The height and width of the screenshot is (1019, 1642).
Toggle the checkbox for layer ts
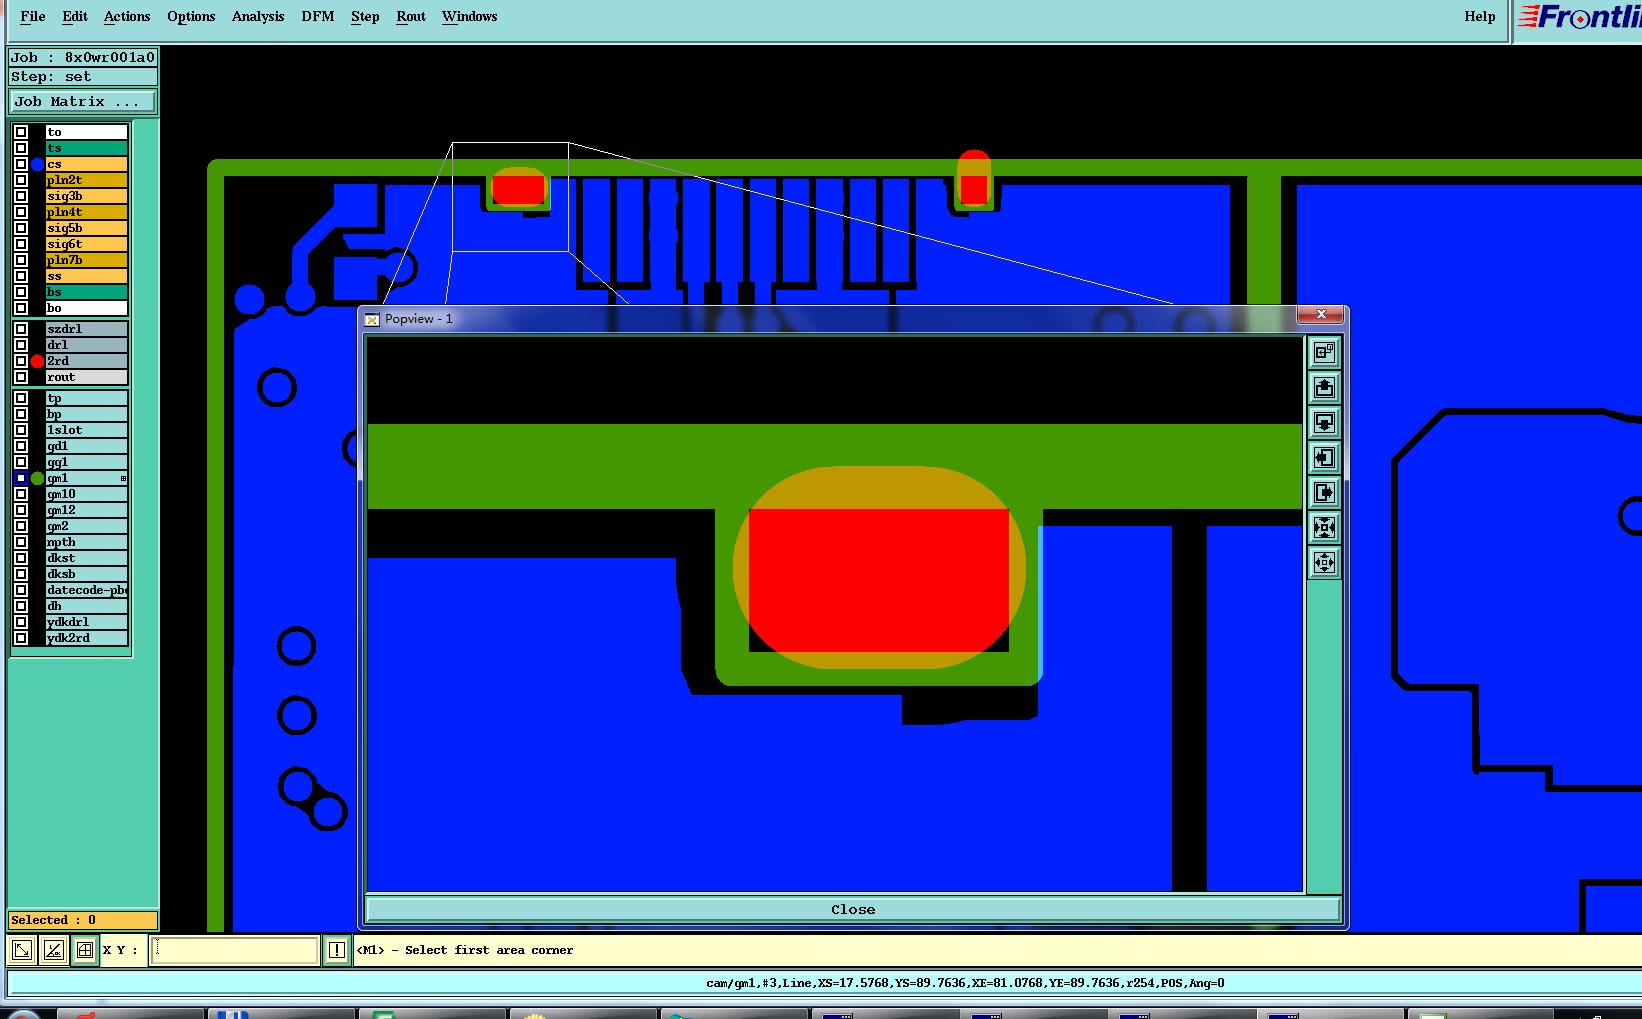pos(20,148)
